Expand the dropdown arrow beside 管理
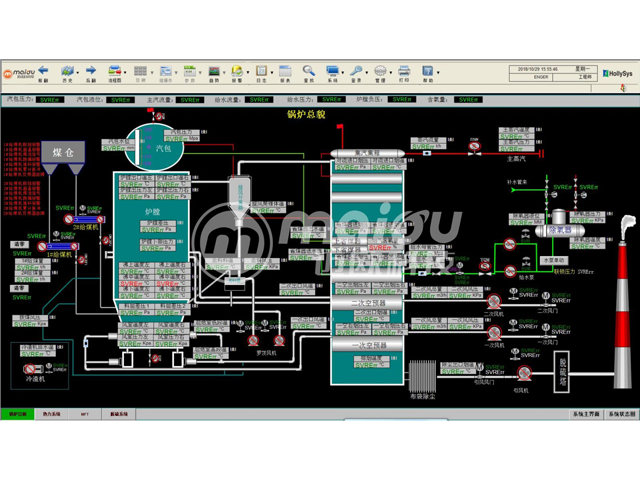Viewport: 640px width, 480px height. tap(391, 73)
